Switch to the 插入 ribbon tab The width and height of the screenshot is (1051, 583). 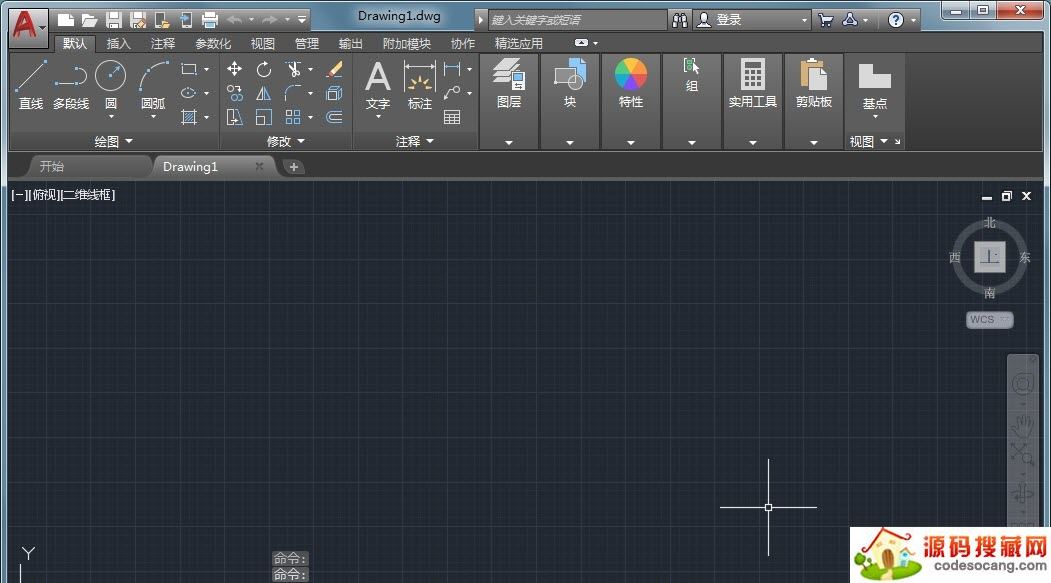119,43
